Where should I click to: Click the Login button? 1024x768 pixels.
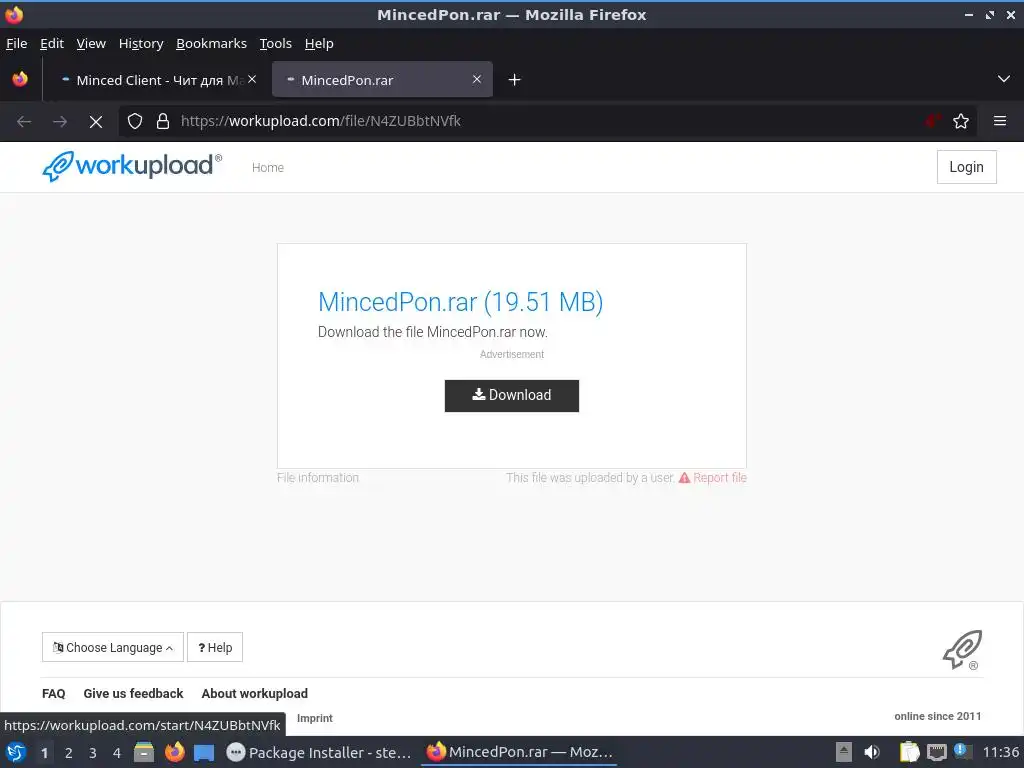pos(966,167)
